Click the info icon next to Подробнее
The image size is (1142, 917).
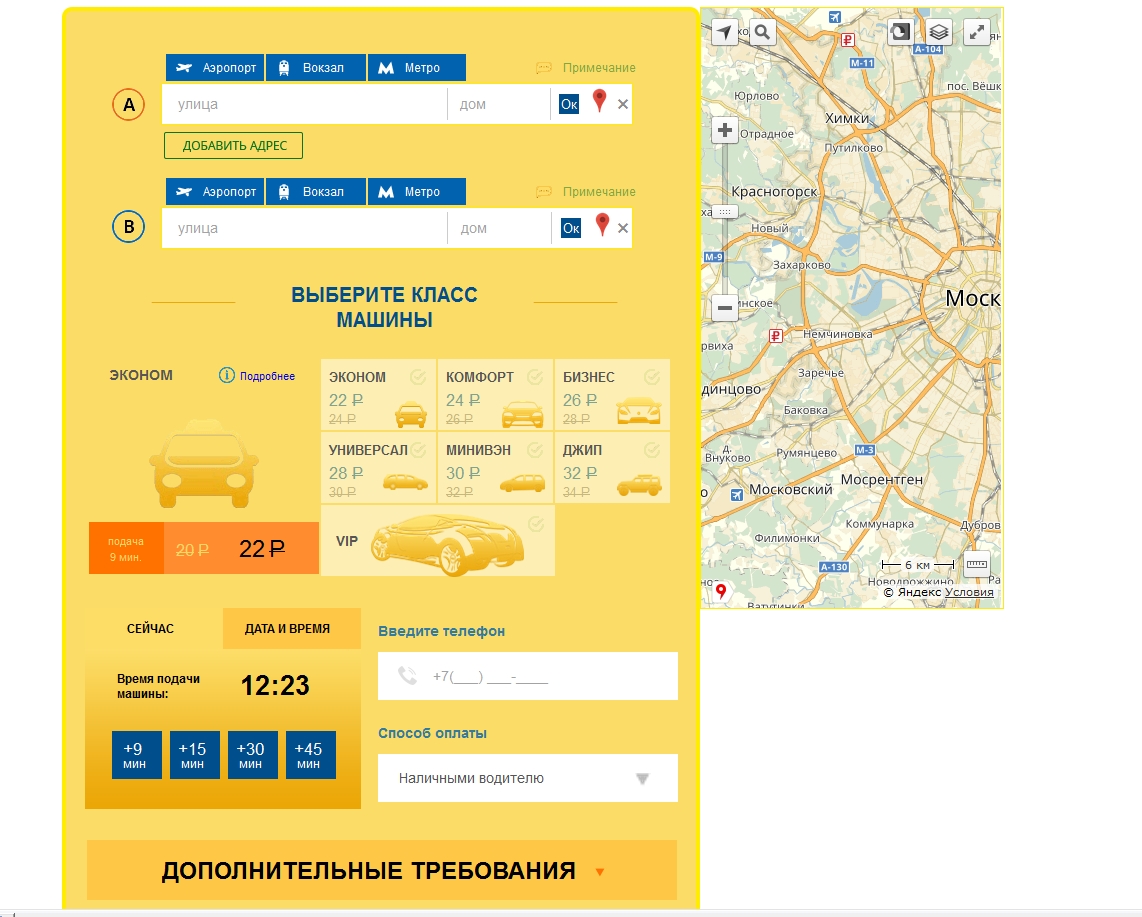(x=227, y=375)
